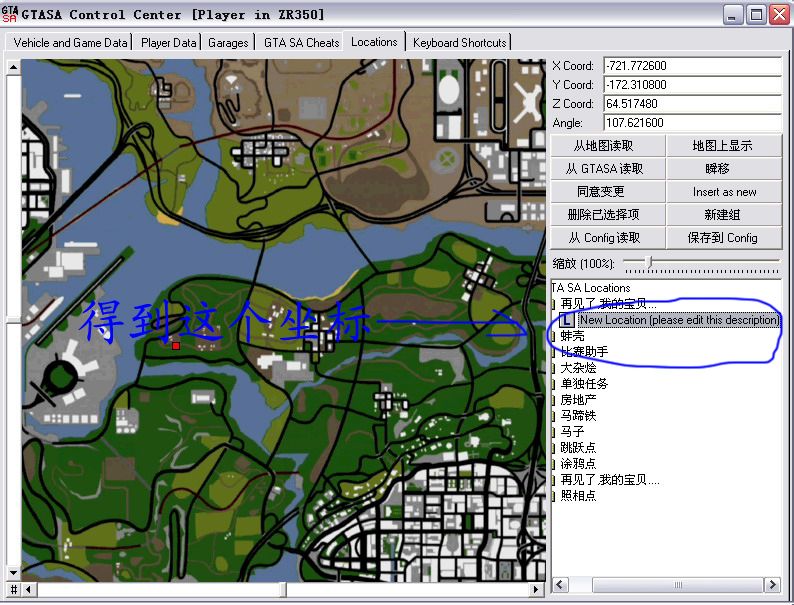Click the Y Coord input field
Screen dimensions: 794x605
692,85
